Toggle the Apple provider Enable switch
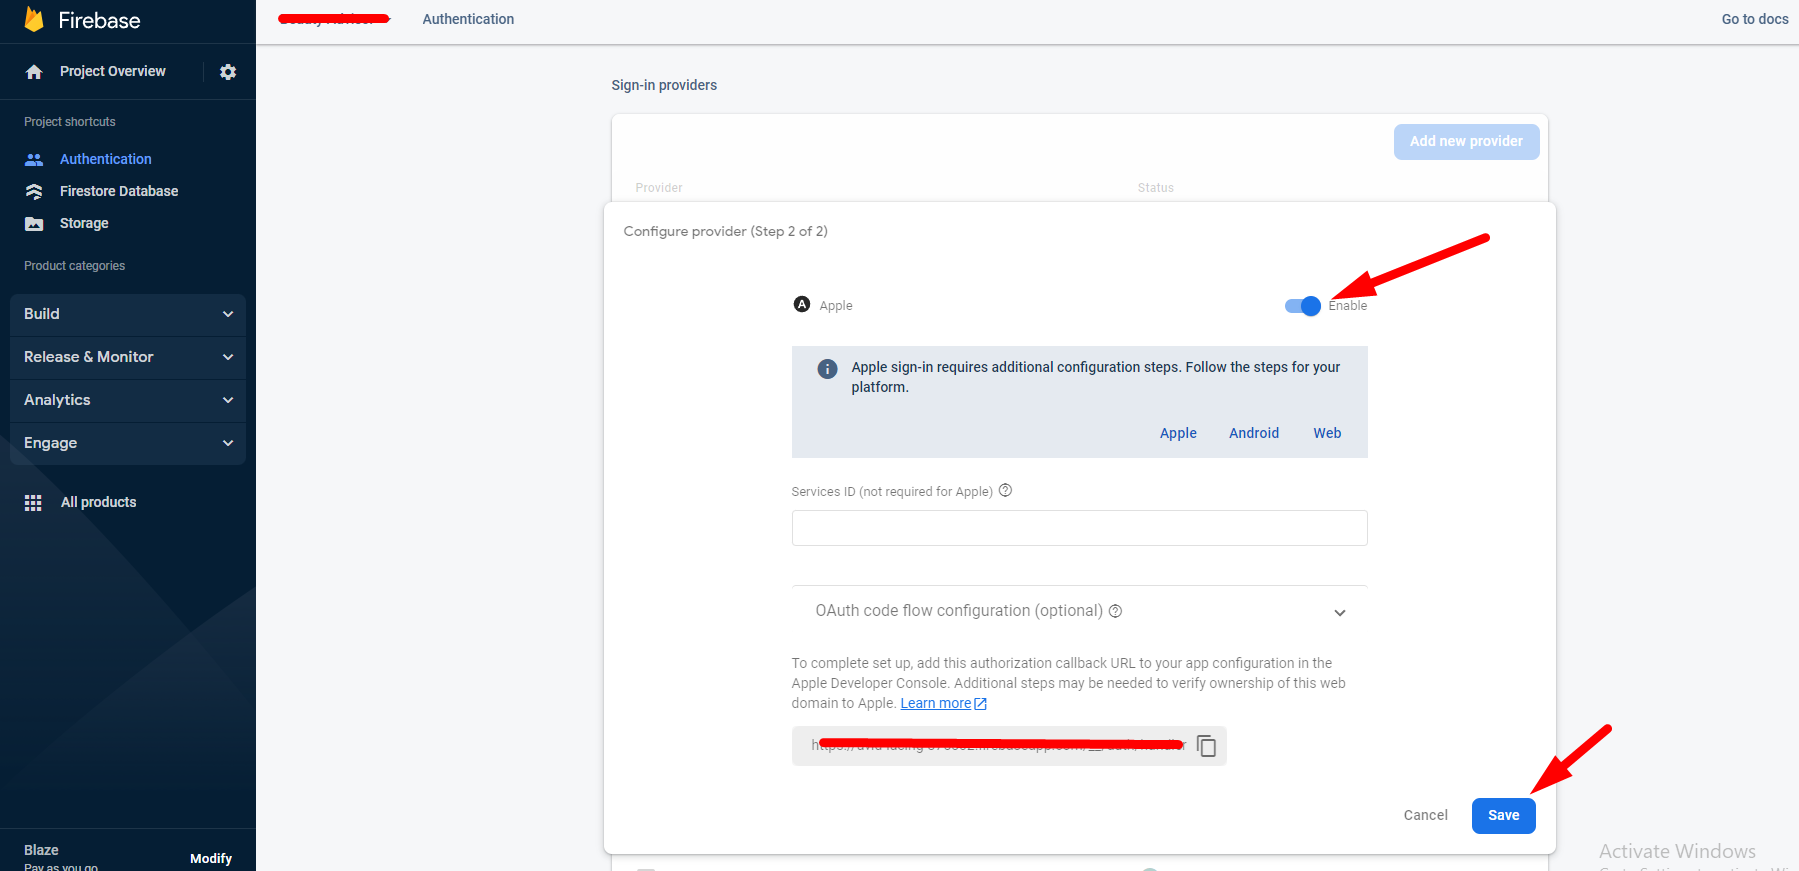The height and width of the screenshot is (871, 1799). pos(1302,306)
